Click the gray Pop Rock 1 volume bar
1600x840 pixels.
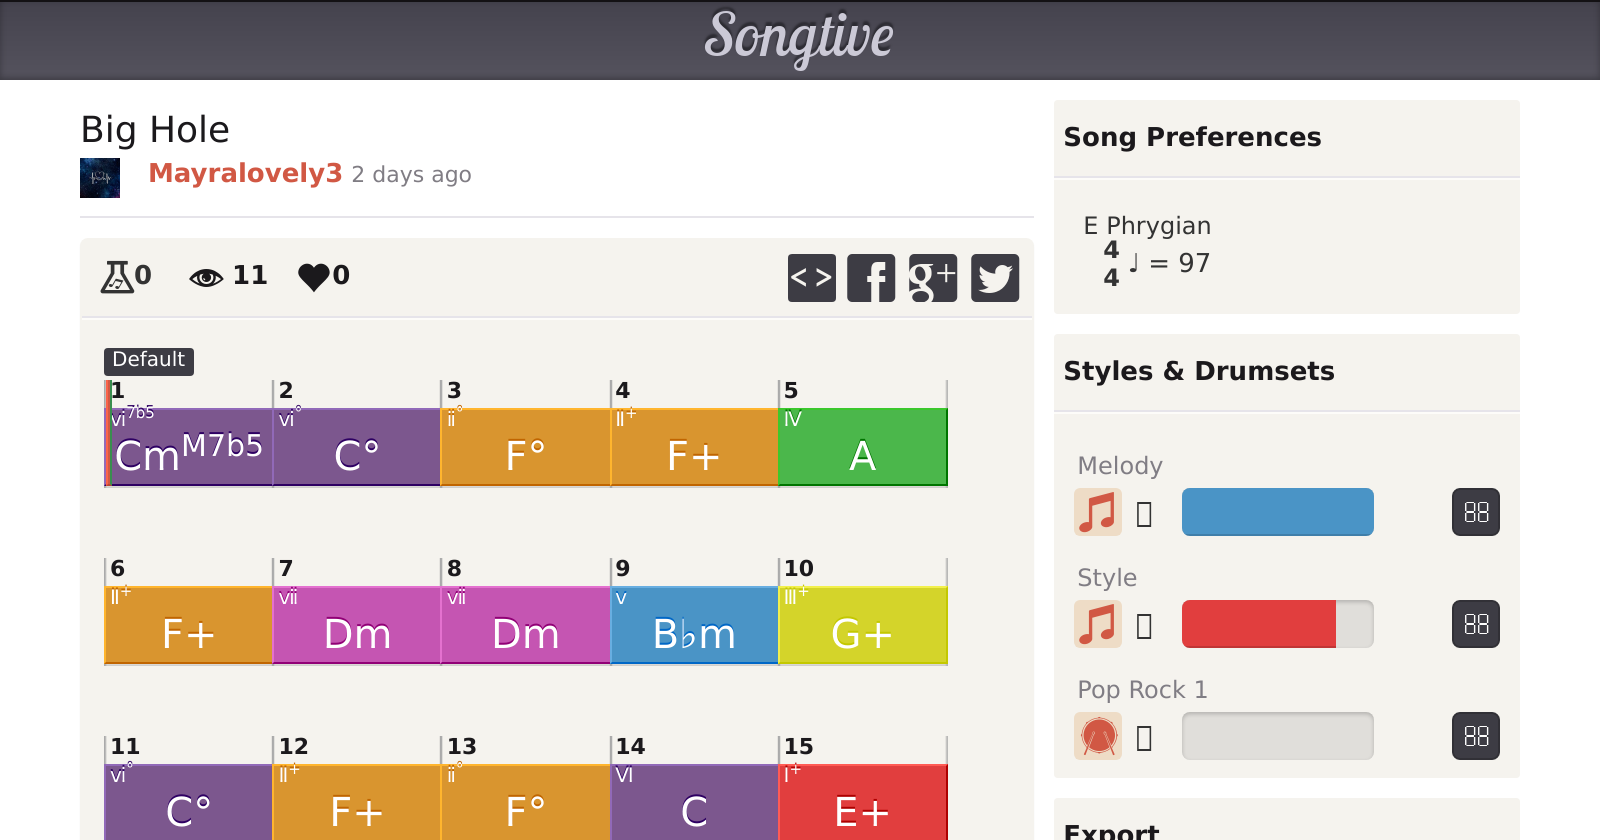(1277, 736)
